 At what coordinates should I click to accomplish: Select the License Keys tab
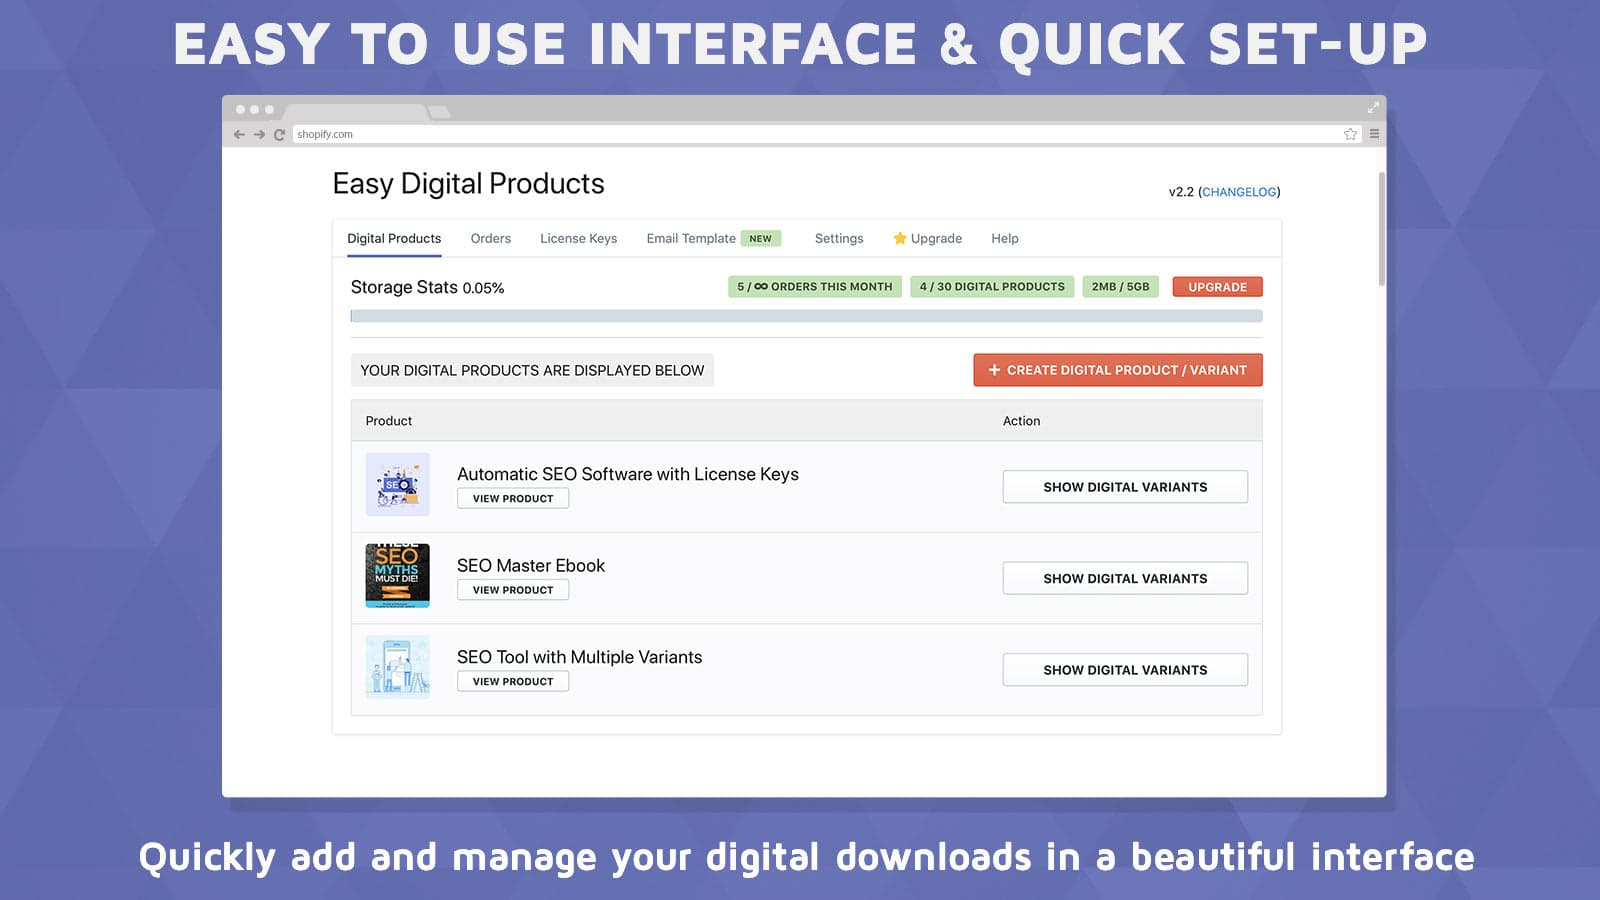(578, 238)
